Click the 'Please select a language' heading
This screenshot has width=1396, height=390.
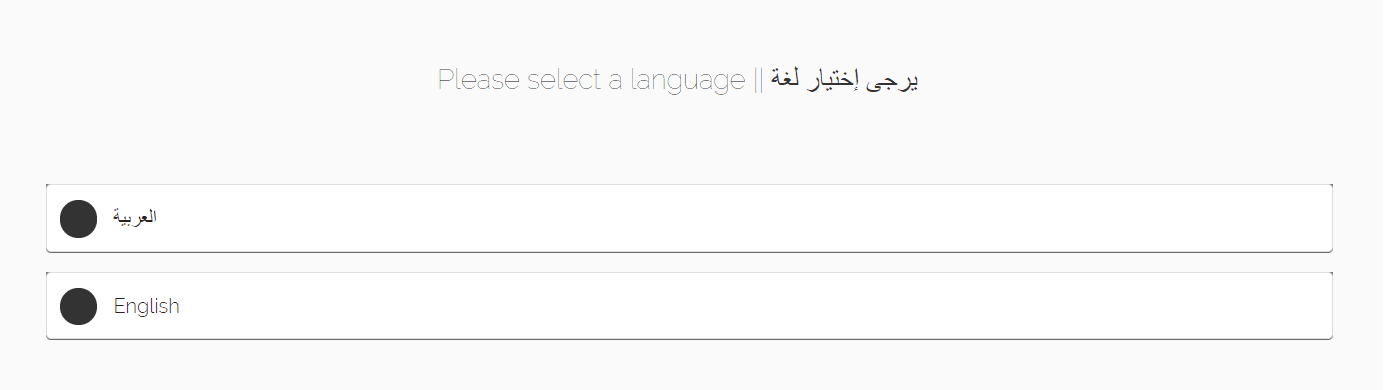tap(591, 80)
